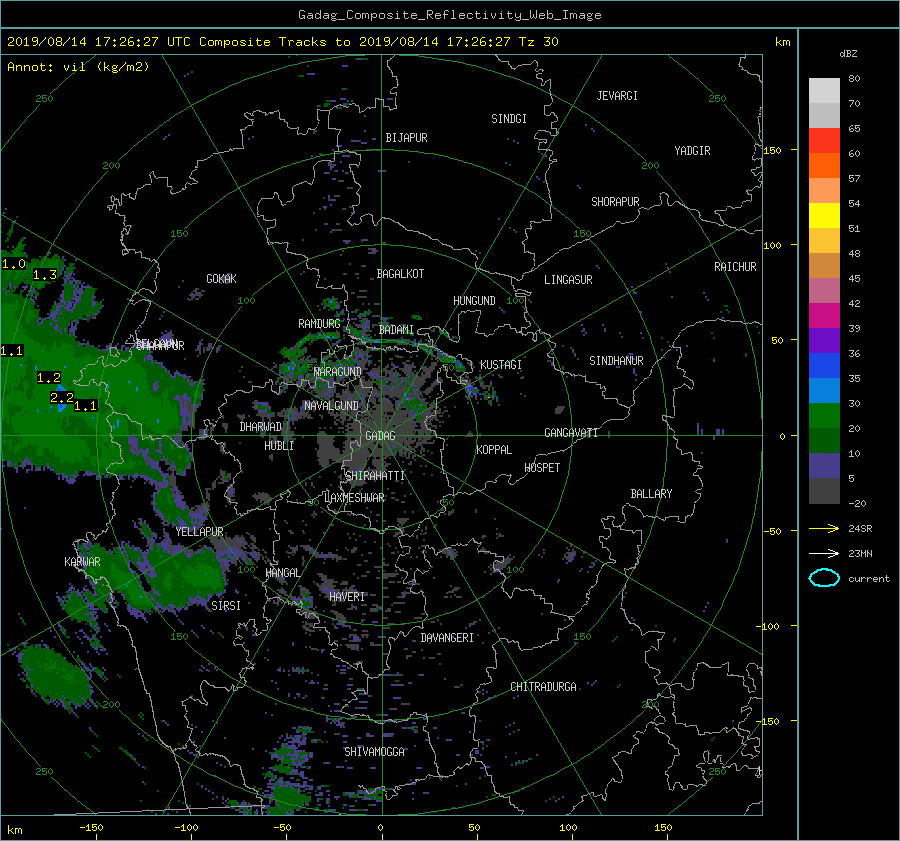Click the JEVARGI city label
Screen dimensions: 900x841
(617, 96)
